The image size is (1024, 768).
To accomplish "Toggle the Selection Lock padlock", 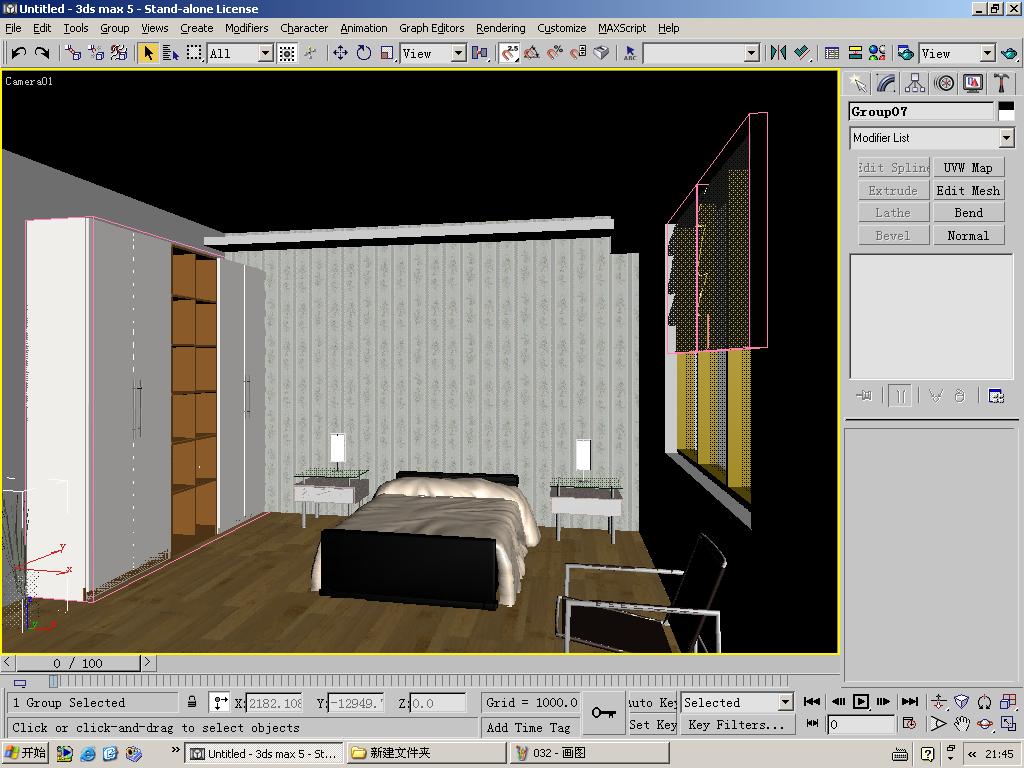I will point(192,702).
